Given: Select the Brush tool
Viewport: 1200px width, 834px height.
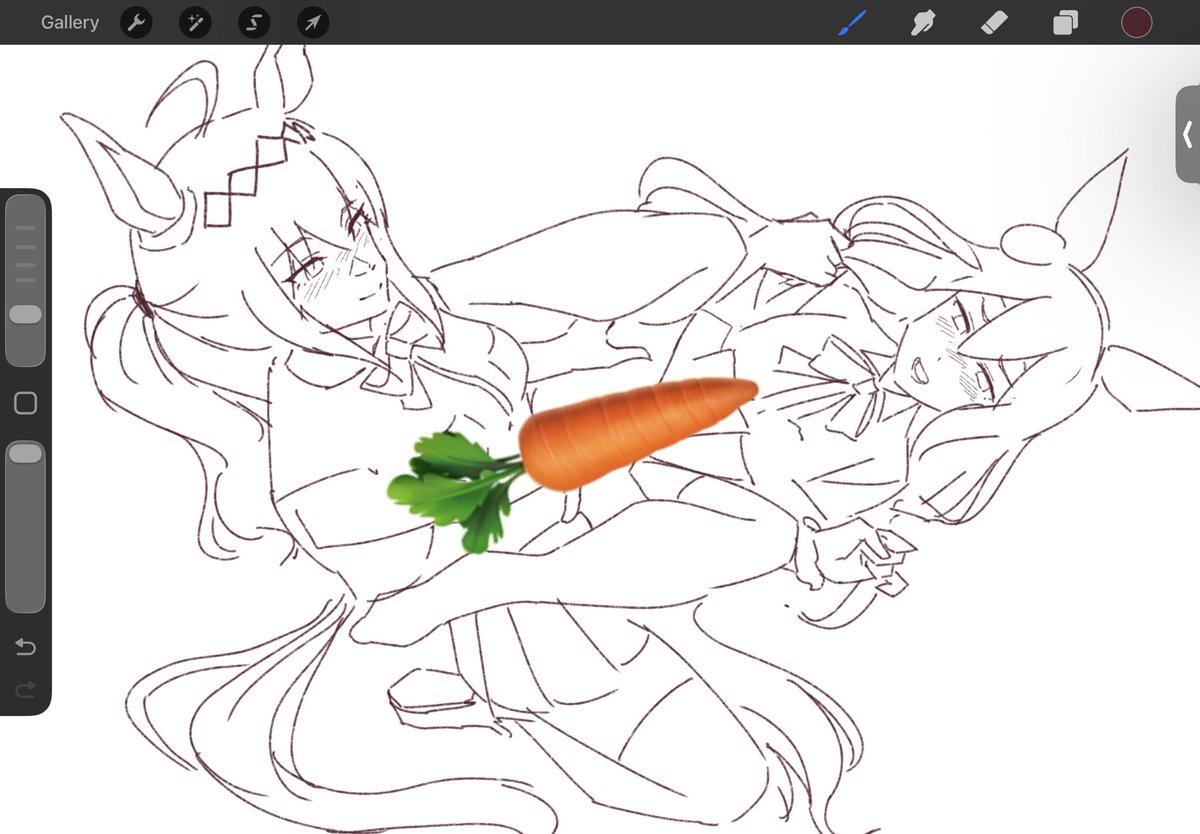Looking at the screenshot, I should click(x=852, y=22).
